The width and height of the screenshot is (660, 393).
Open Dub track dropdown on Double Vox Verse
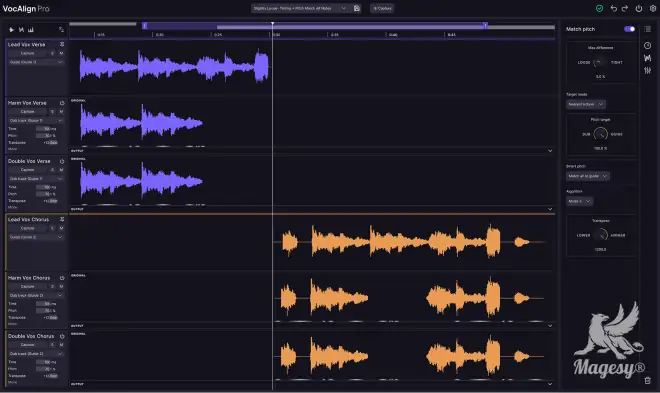(x=36, y=178)
